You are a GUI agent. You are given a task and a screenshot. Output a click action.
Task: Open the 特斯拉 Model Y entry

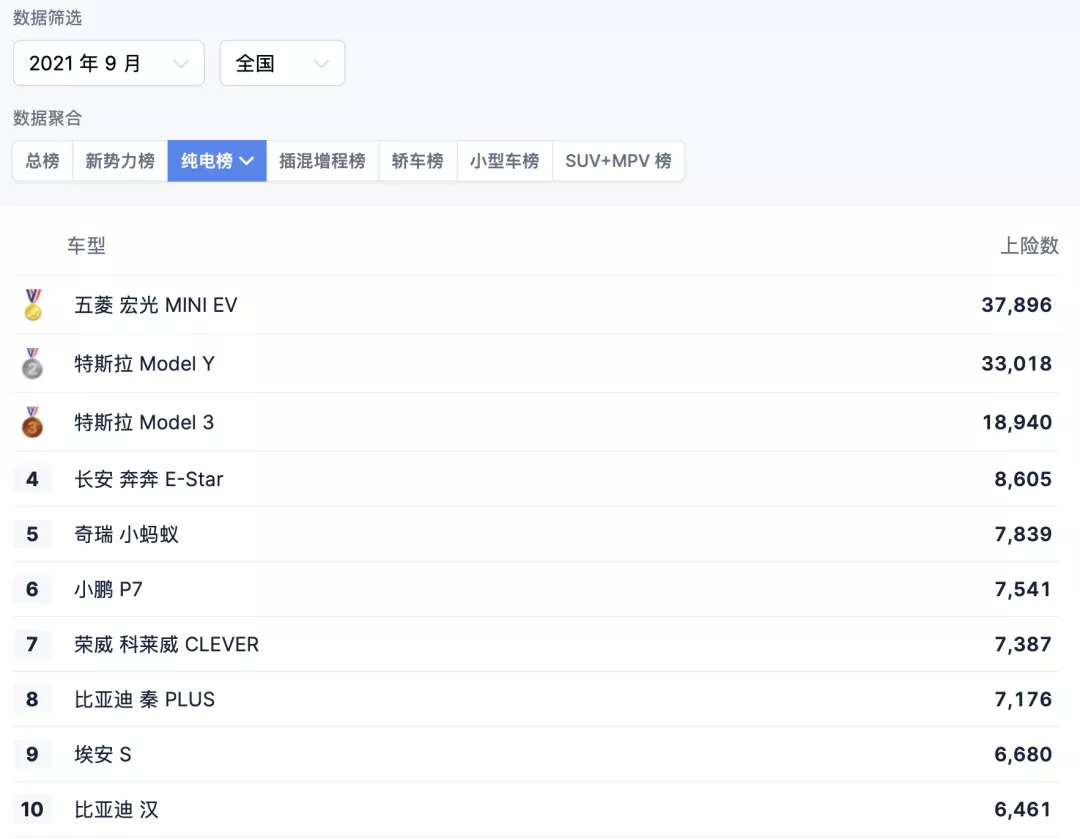tap(536, 363)
